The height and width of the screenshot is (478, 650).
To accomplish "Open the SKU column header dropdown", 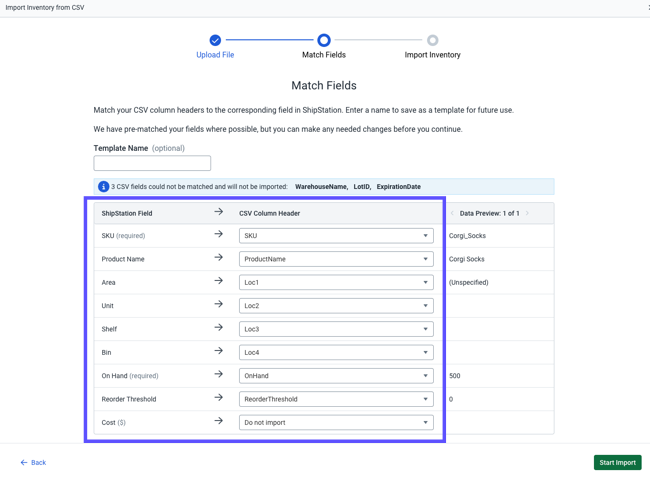I will point(336,236).
